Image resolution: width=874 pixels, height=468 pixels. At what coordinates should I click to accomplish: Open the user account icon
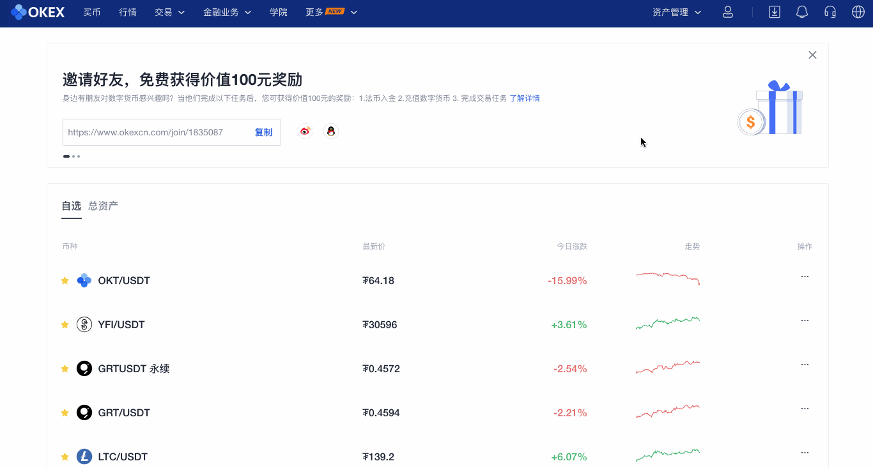[727, 12]
